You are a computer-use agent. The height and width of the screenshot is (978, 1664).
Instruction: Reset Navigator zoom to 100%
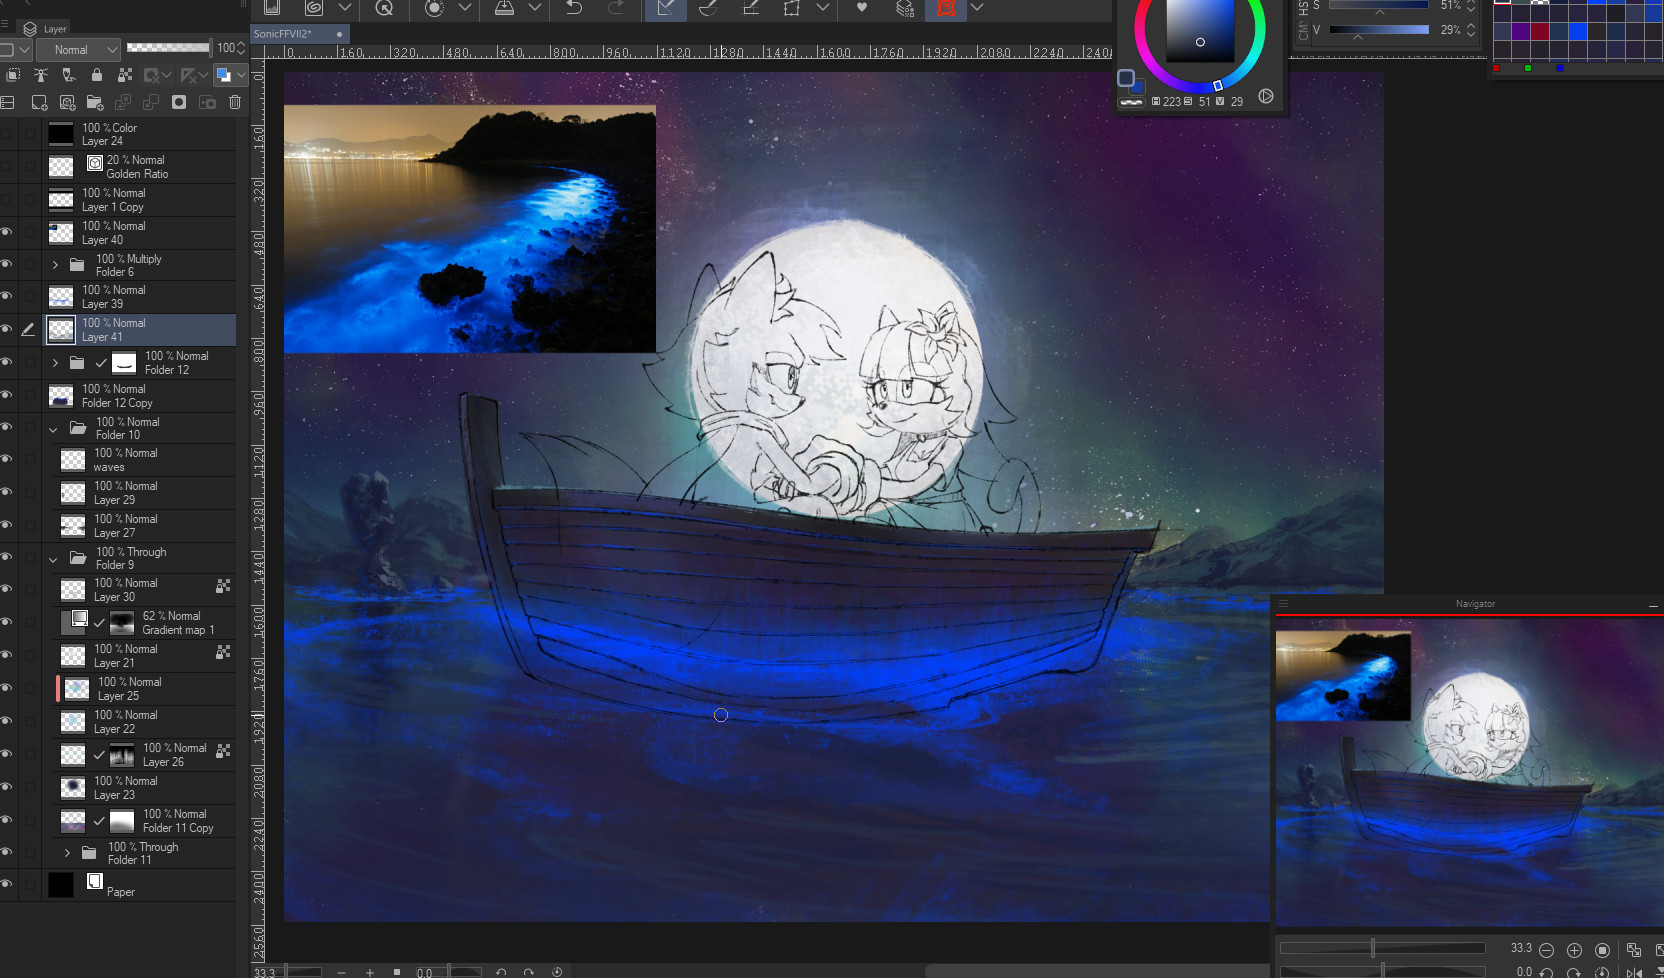(x=1602, y=950)
